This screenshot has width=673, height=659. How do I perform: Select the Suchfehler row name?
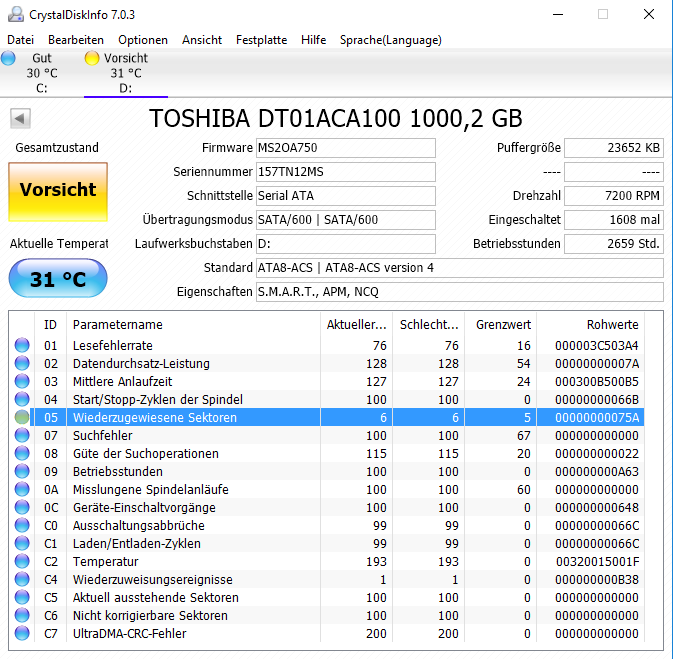pos(103,436)
